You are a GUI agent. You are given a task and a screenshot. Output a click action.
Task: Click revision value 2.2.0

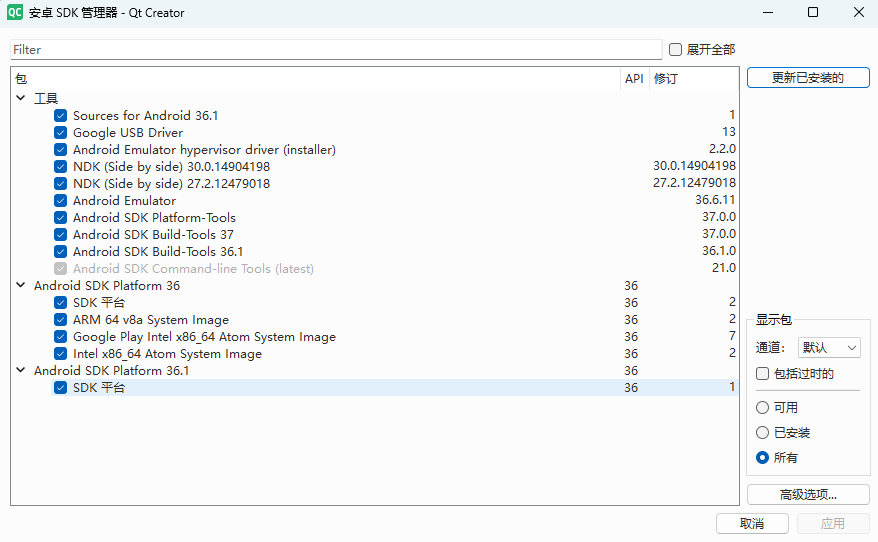click(722, 149)
